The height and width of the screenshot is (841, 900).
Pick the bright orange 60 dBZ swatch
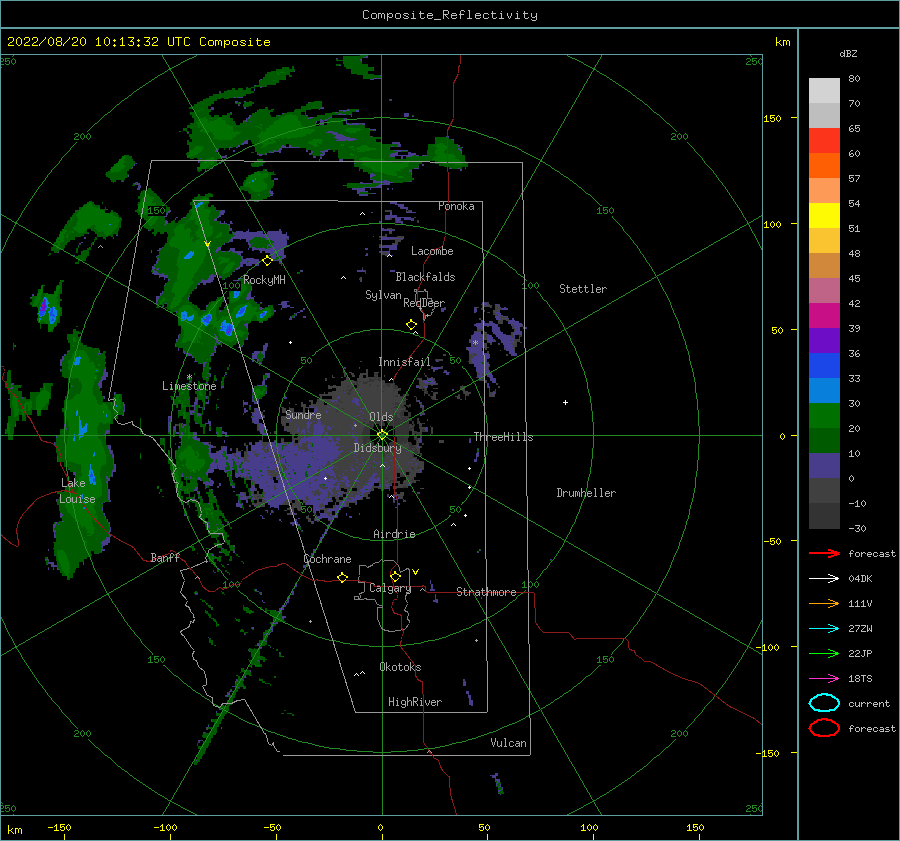coord(824,165)
